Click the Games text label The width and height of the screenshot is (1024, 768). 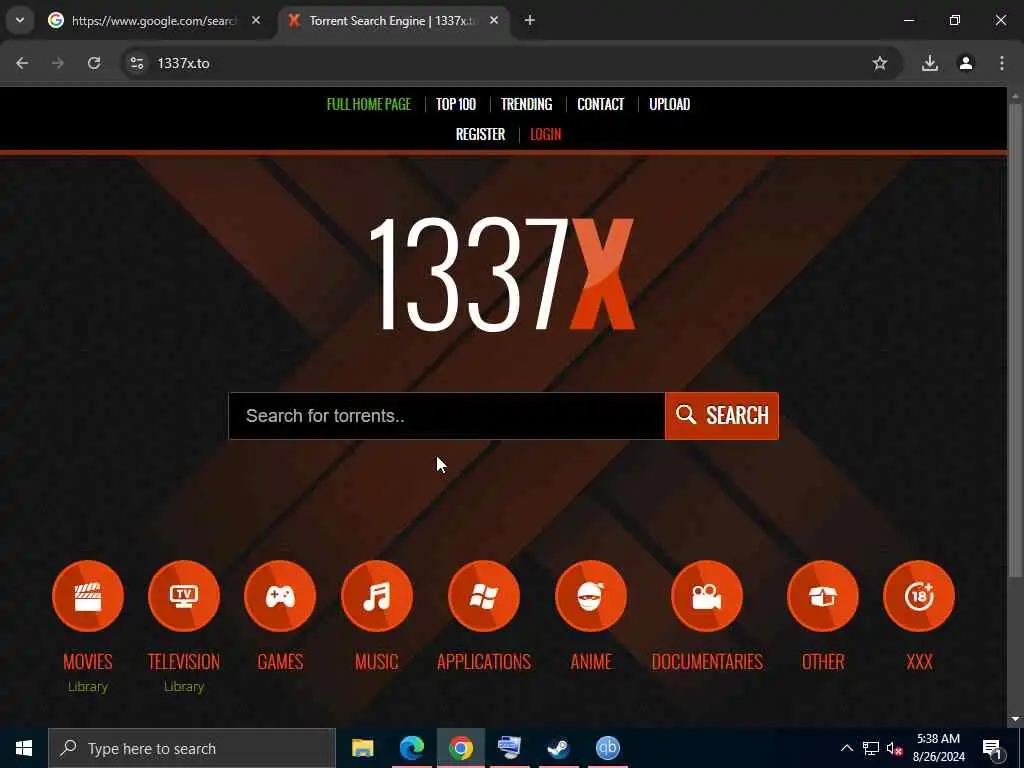point(280,662)
